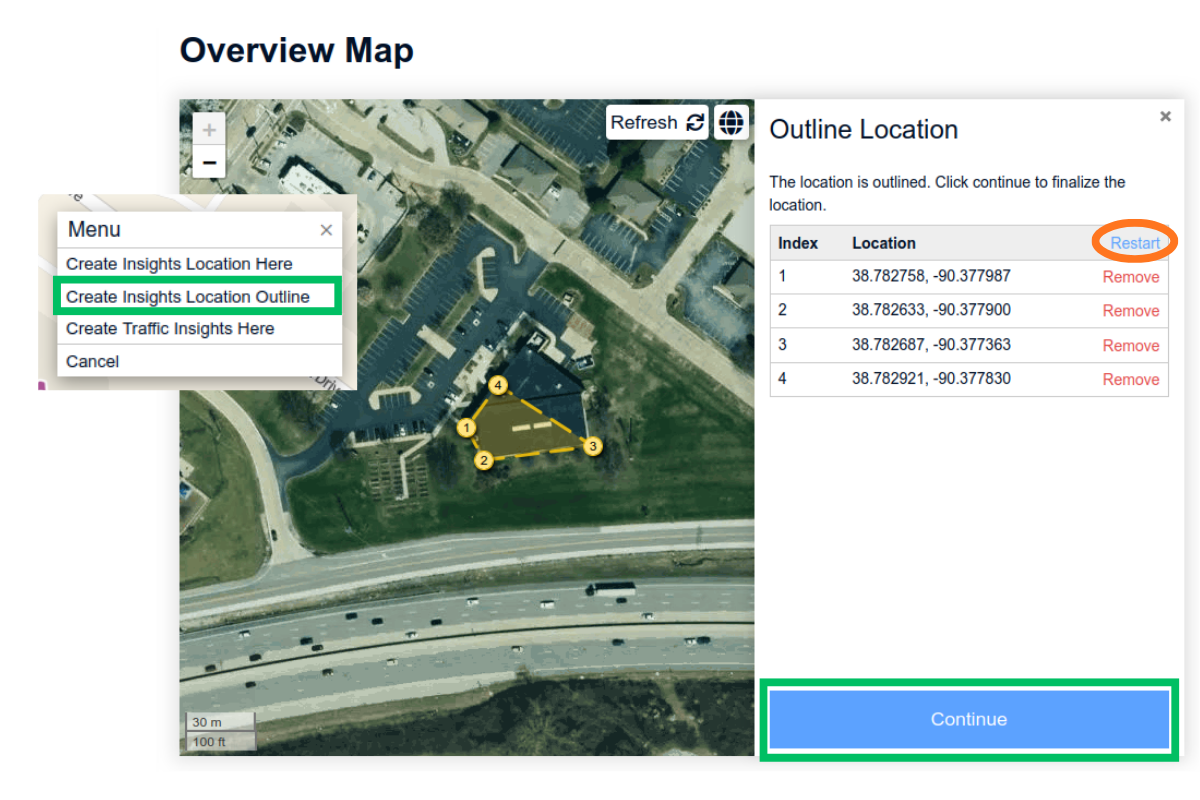Viewport: 1200px width, 800px height.
Task: Choose Create Insights Location Outline
Action: point(188,296)
